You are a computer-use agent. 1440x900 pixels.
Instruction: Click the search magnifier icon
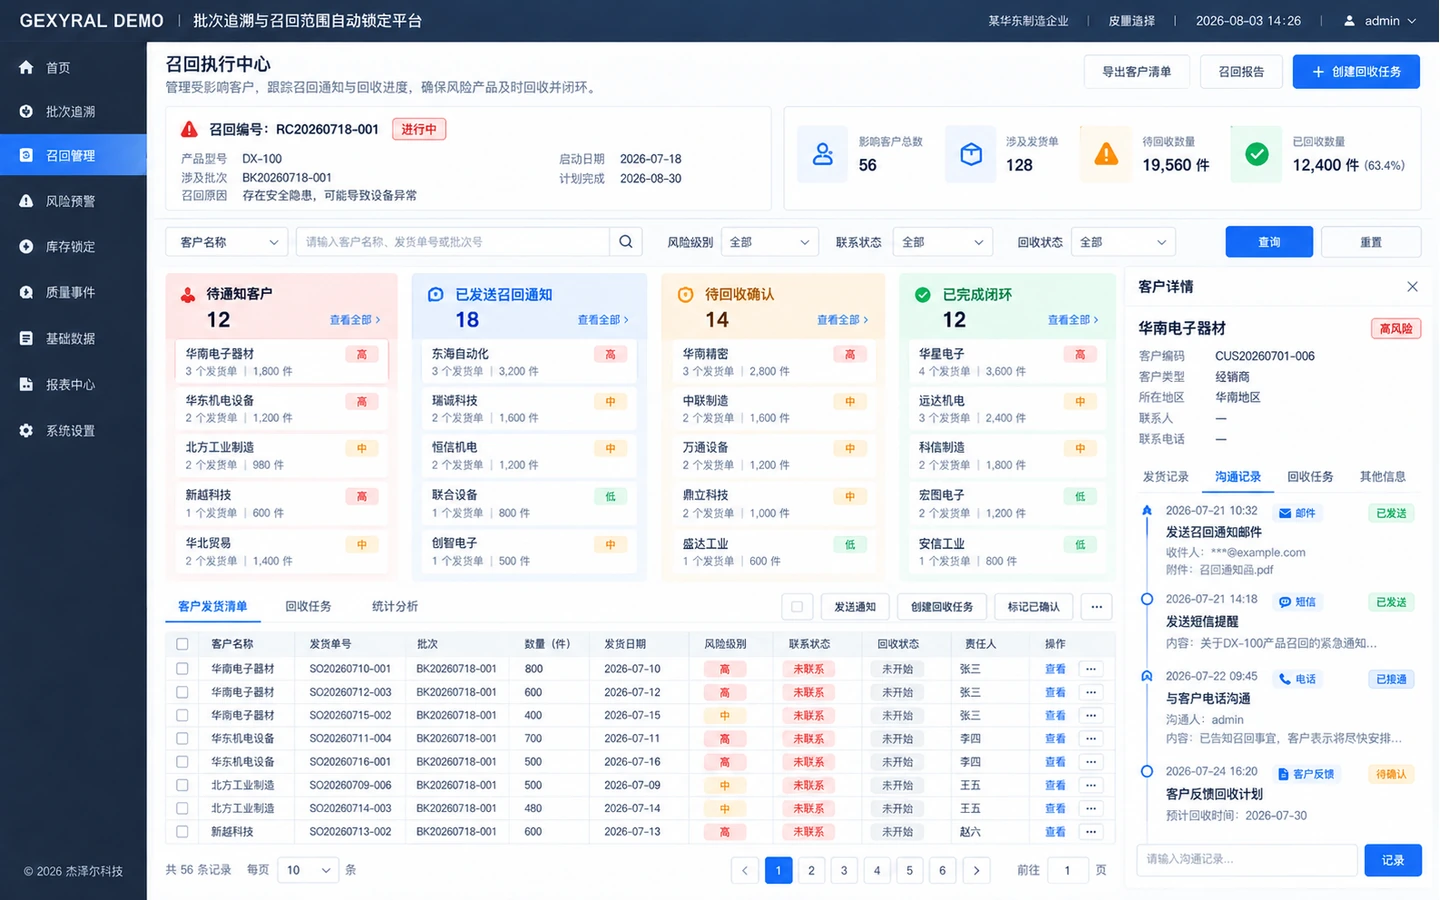coord(626,242)
